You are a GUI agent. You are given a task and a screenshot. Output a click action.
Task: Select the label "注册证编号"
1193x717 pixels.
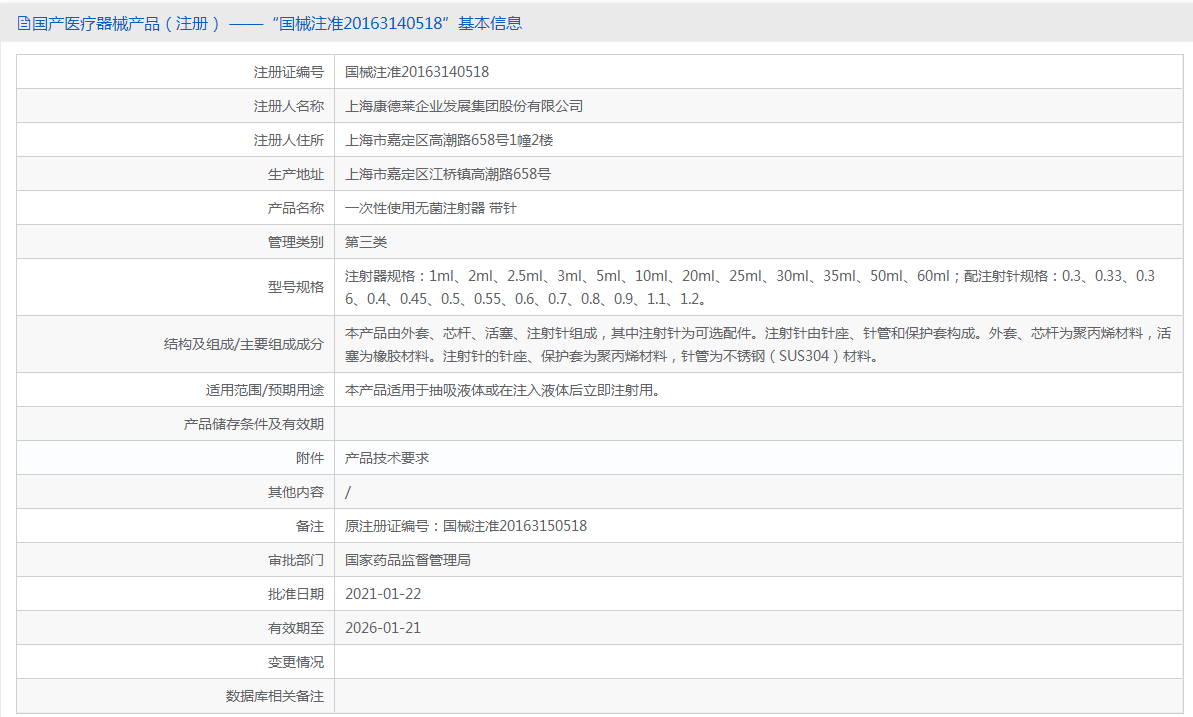click(x=288, y=72)
